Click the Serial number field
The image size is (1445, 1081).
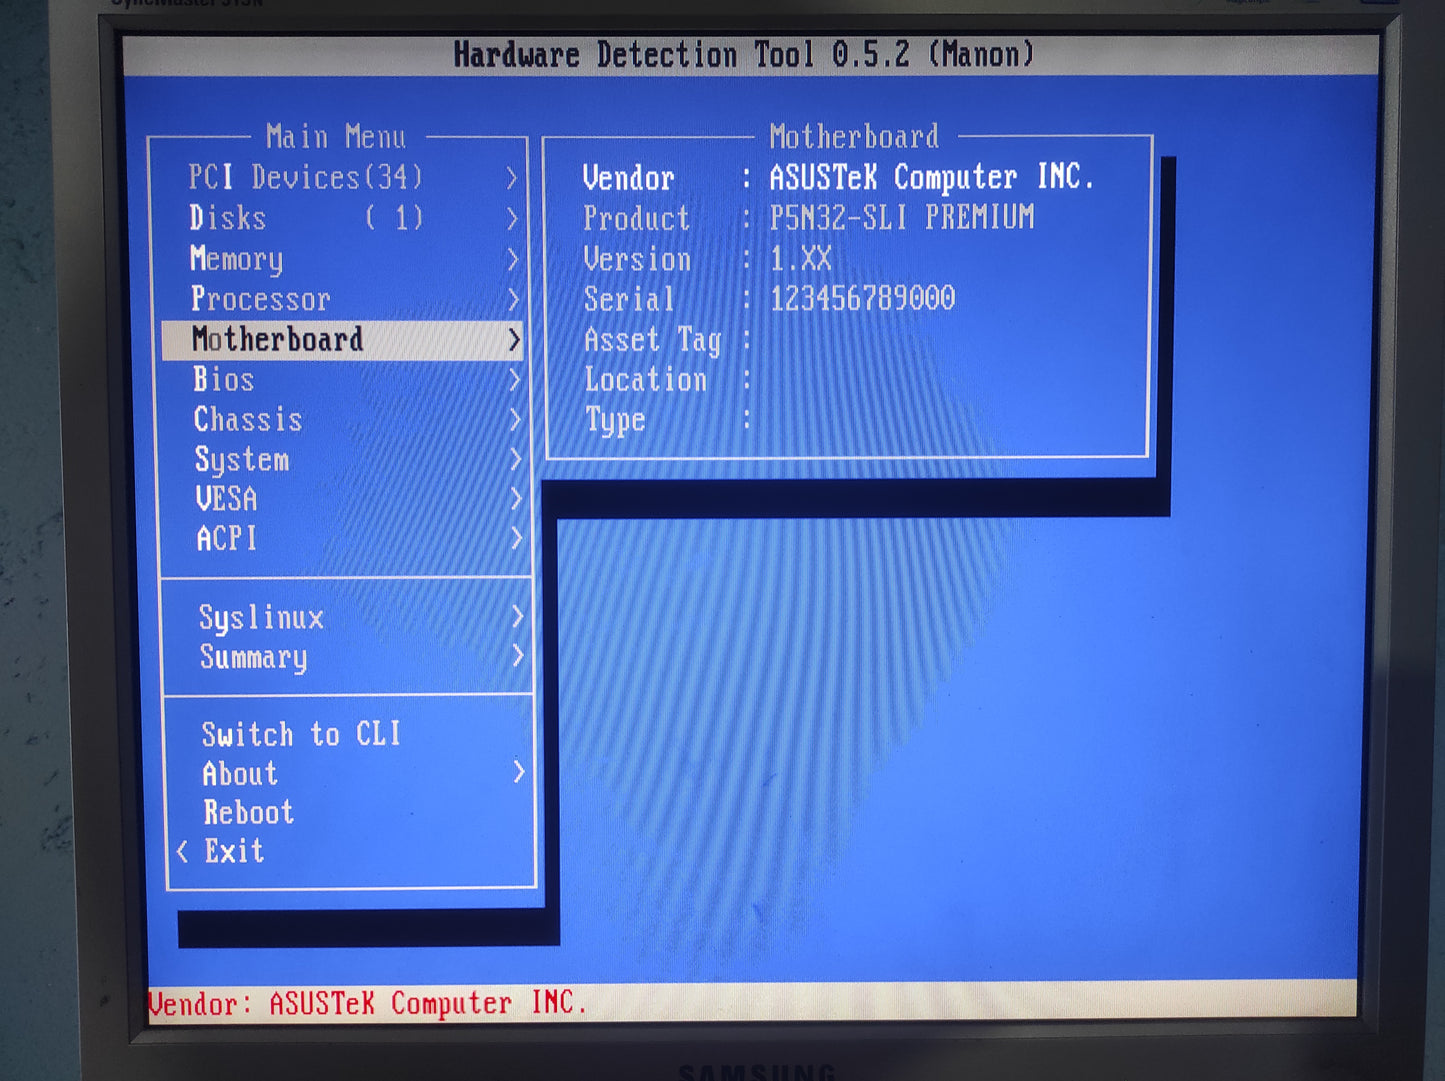click(x=862, y=298)
